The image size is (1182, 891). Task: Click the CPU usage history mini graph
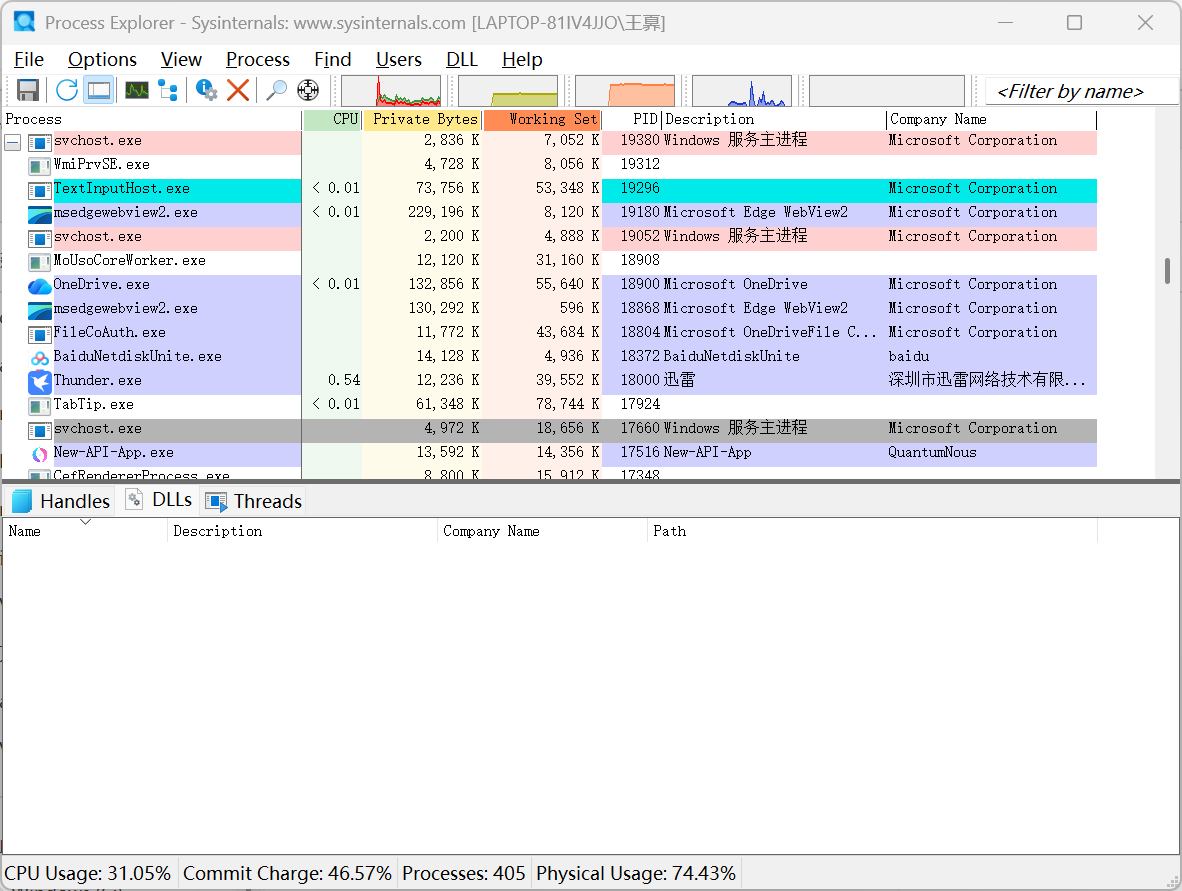pyautogui.click(x=391, y=90)
